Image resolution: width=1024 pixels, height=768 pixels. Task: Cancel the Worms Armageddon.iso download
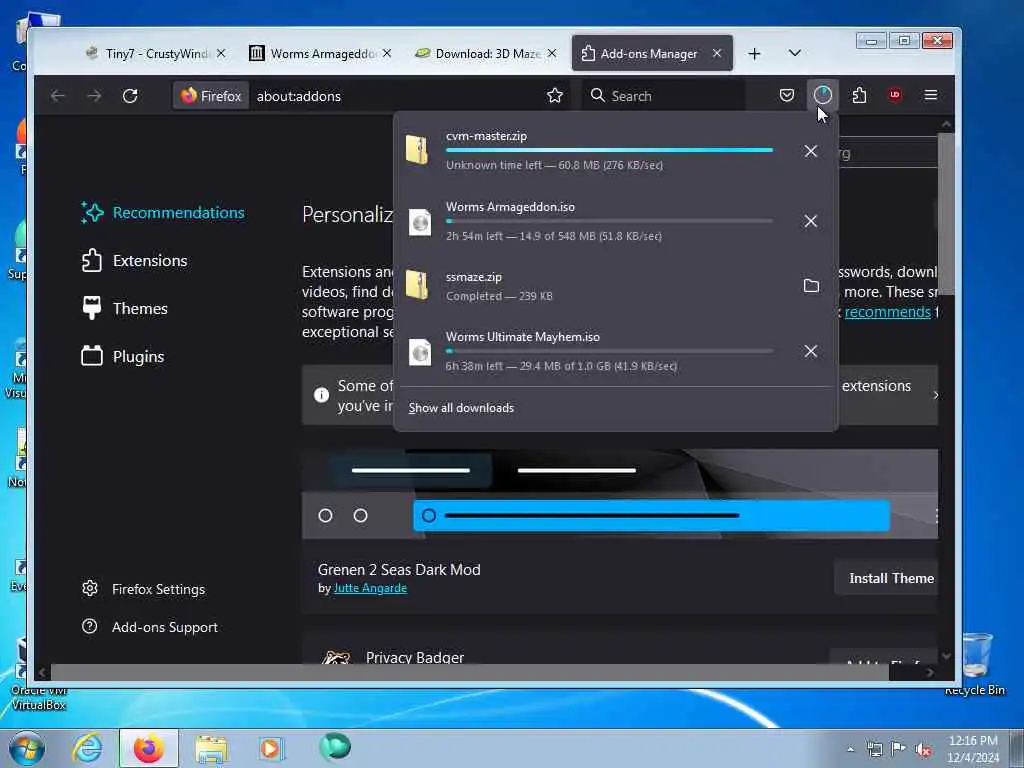click(810, 221)
